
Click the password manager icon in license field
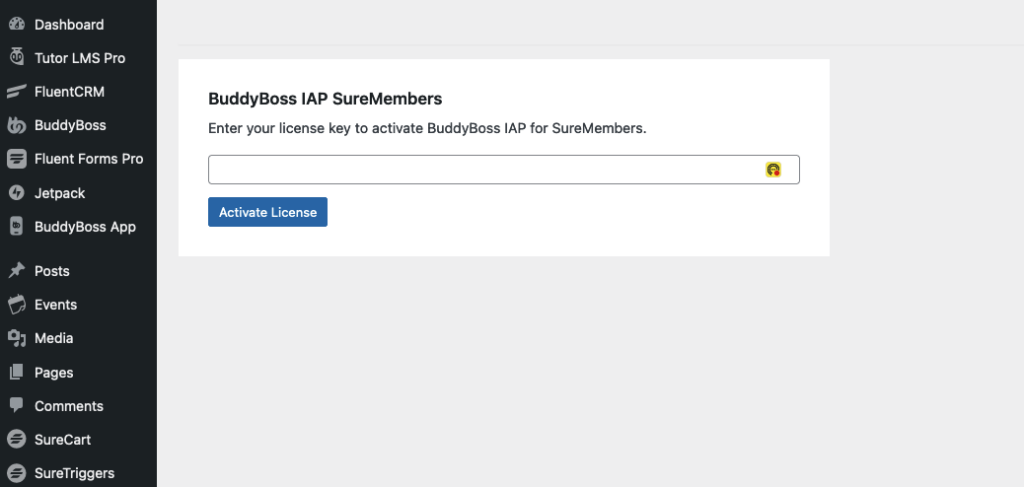pyautogui.click(x=773, y=170)
